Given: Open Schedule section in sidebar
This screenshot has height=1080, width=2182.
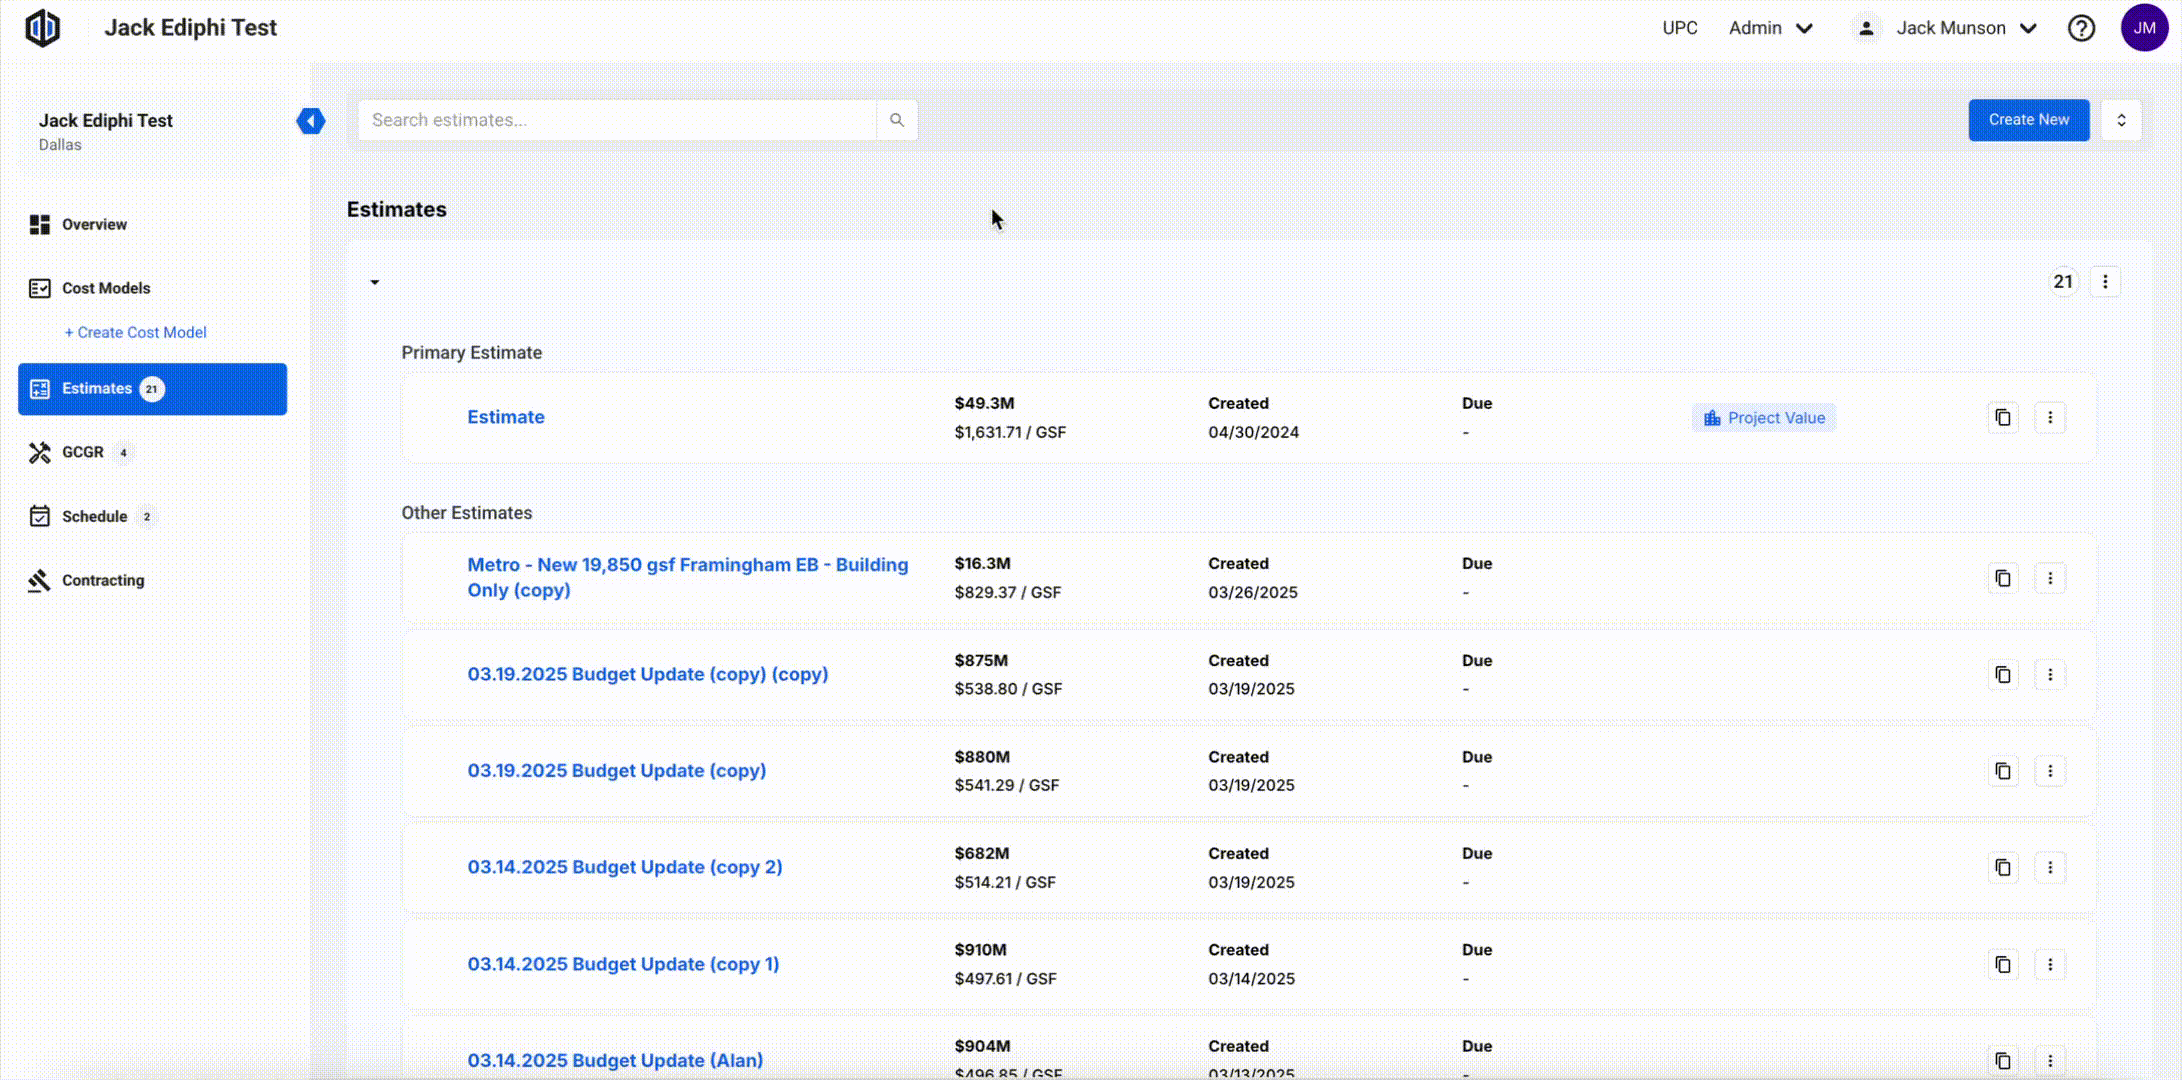Looking at the screenshot, I should 94,516.
